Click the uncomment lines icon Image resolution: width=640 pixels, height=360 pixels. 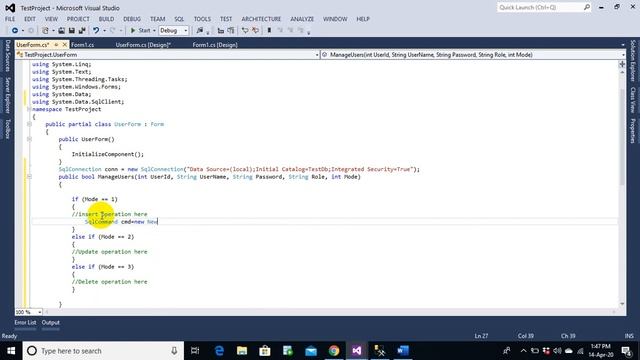point(255,31)
